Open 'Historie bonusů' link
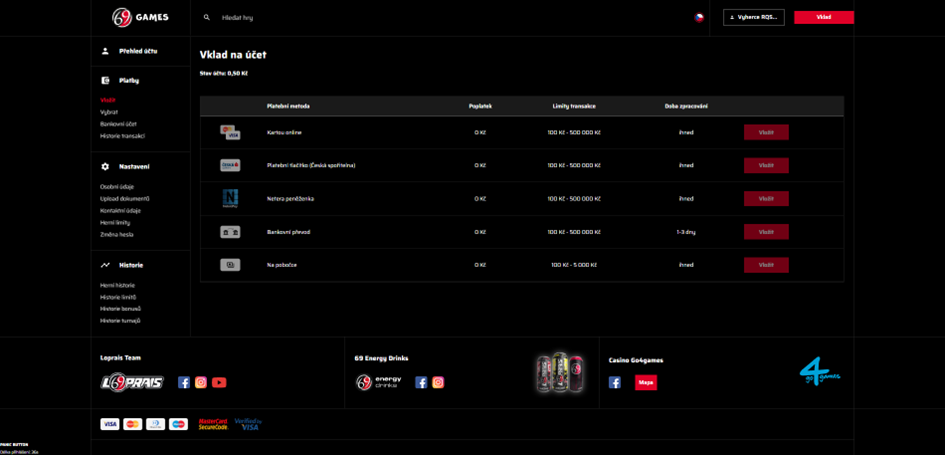The height and width of the screenshot is (455, 945). point(121,309)
